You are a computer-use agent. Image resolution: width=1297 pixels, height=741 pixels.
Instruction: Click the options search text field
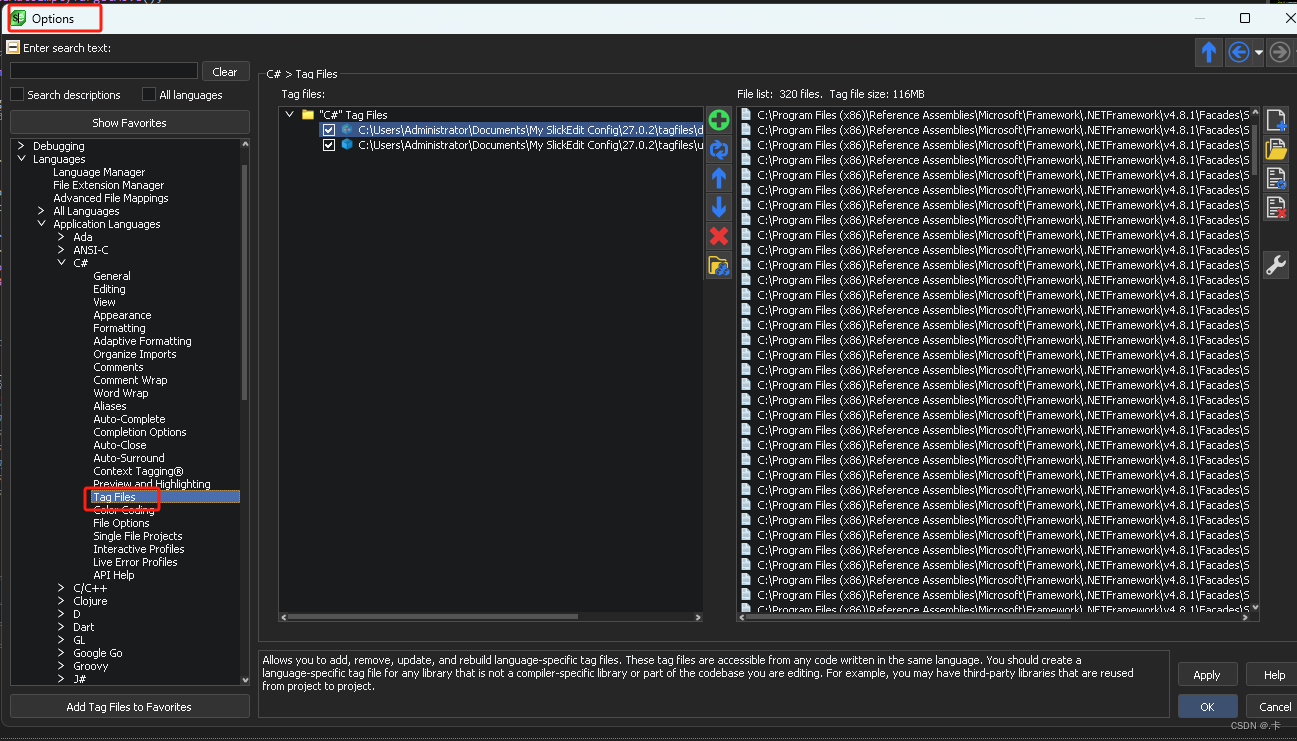coord(104,71)
